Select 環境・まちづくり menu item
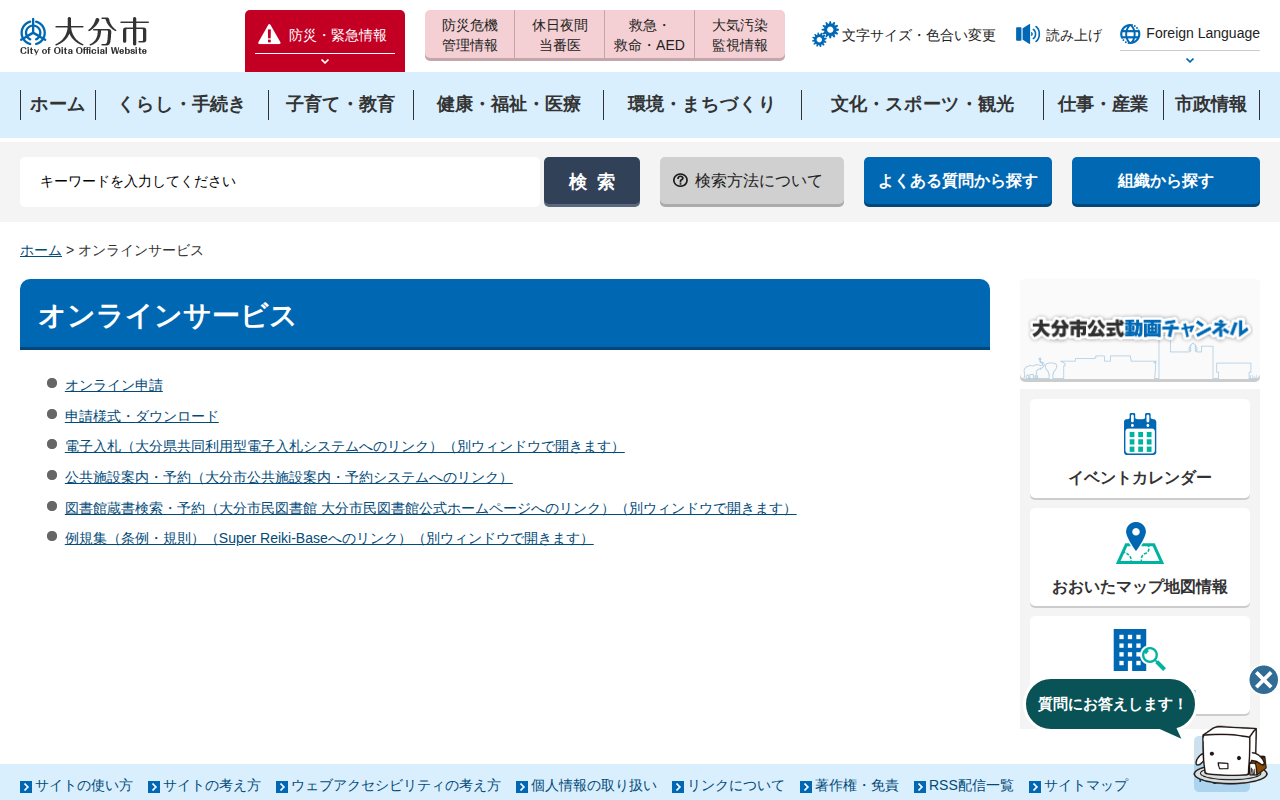 click(x=702, y=104)
